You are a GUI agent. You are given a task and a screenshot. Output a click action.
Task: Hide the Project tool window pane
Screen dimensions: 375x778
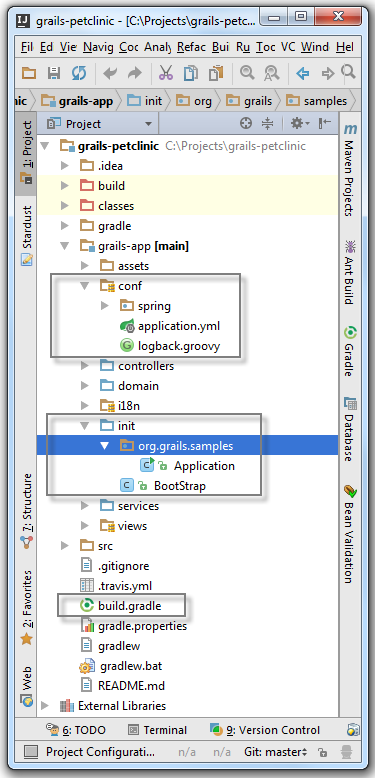coord(325,124)
